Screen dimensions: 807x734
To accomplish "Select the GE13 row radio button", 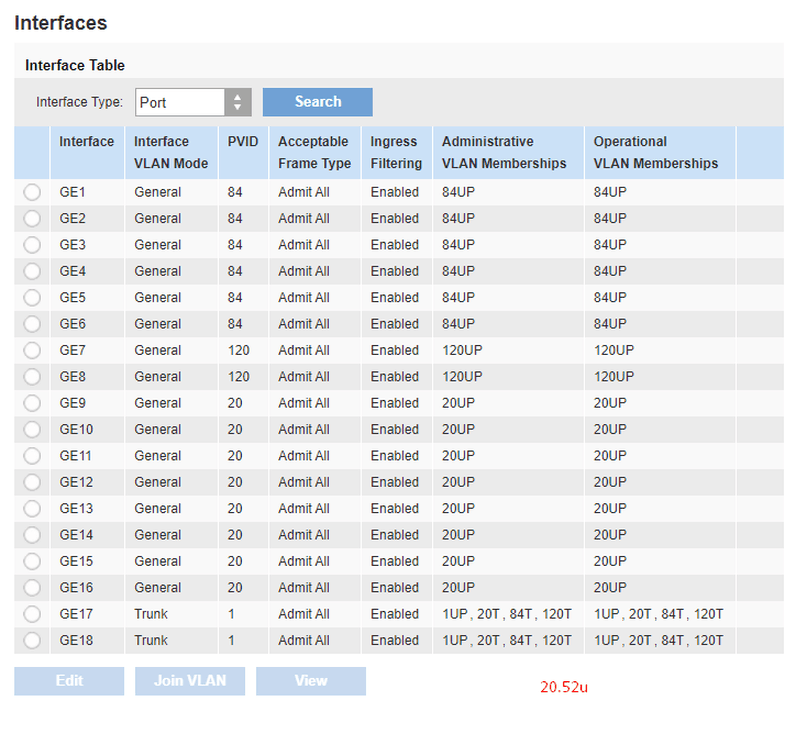I will (32, 509).
